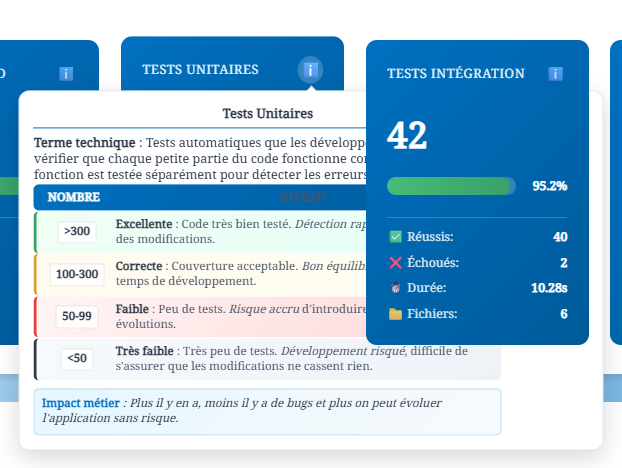Click the TESTS INTÉGRATION card title
Image resolution: width=622 pixels, height=468 pixels.
pyautogui.click(x=455, y=74)
